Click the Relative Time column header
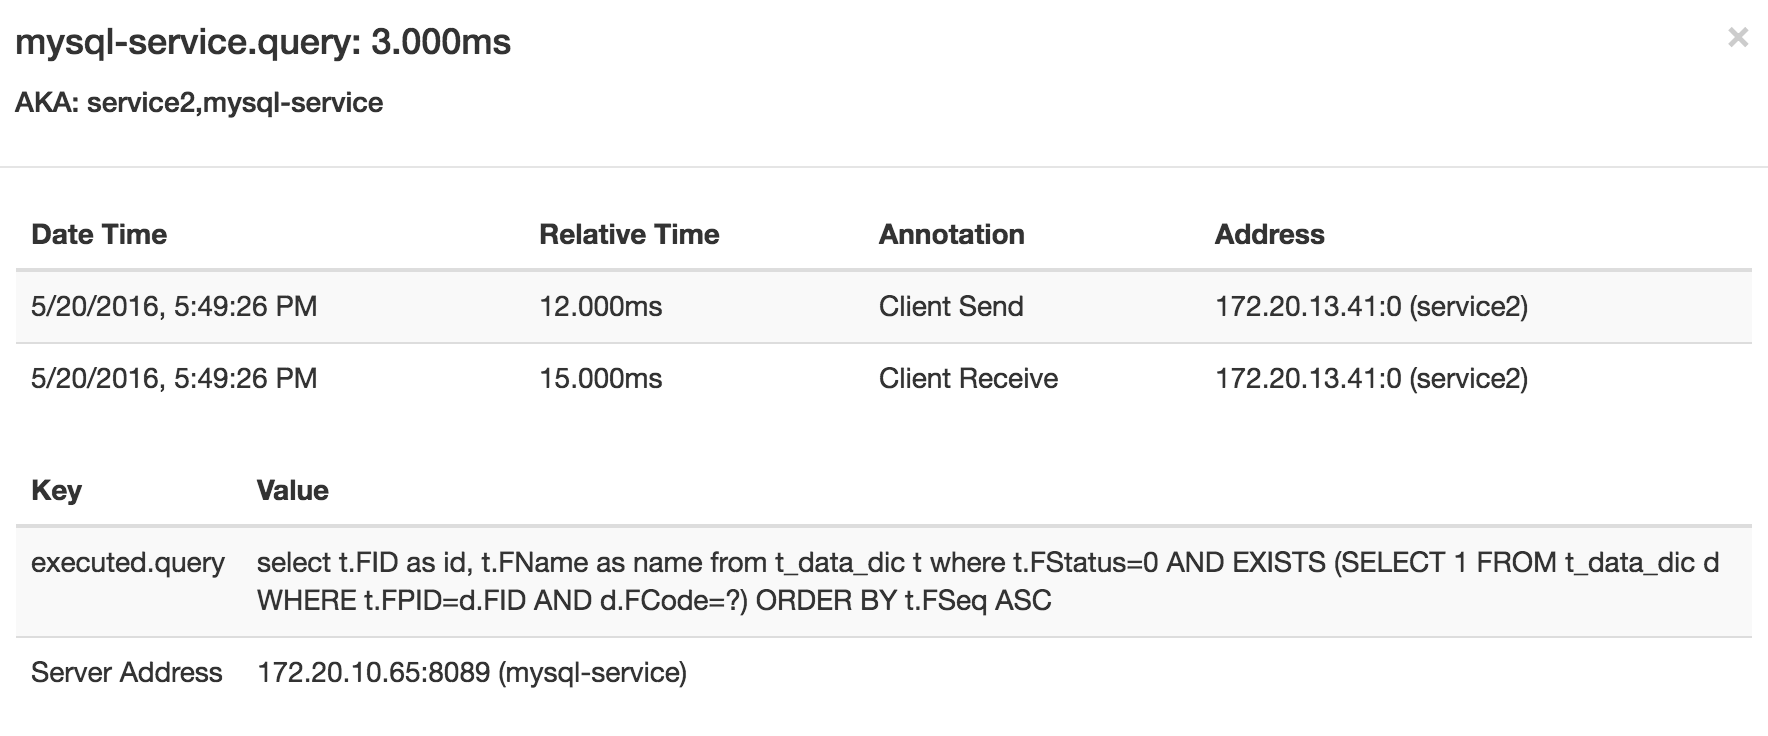1768x736 pixels. coord(629,234)
